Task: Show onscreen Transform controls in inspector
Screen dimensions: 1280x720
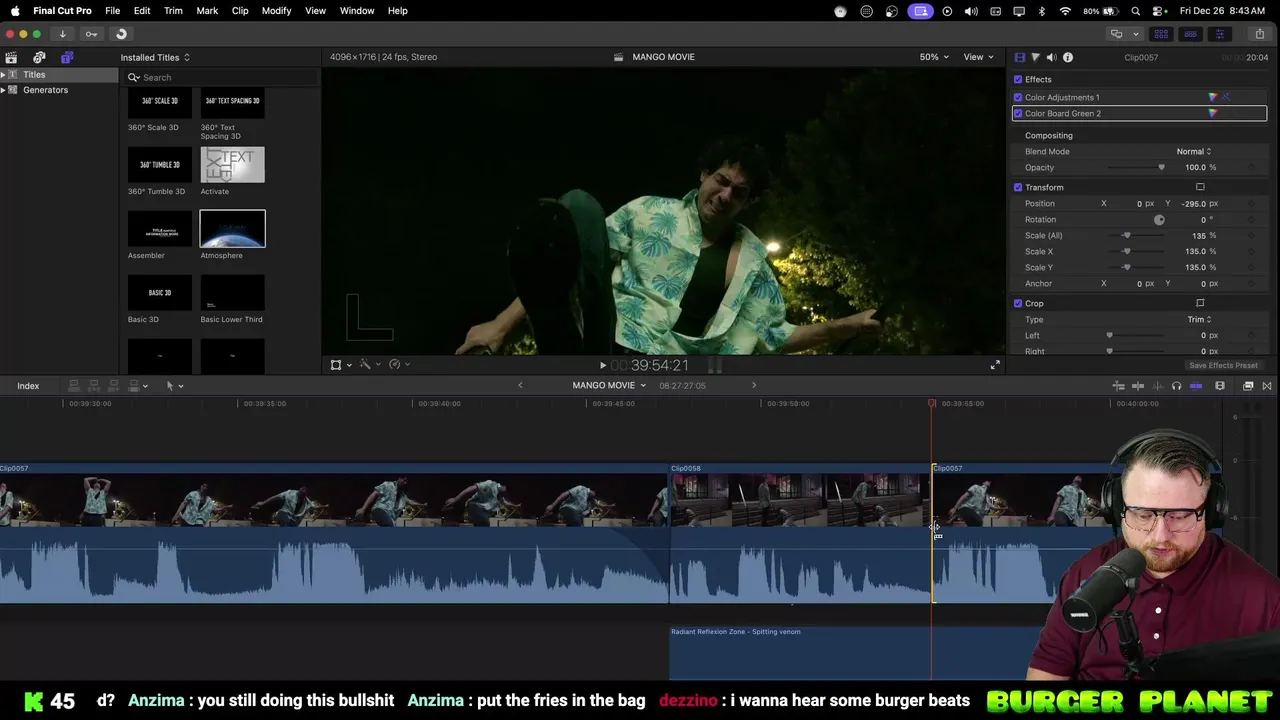Action: tap(1200, 187)
